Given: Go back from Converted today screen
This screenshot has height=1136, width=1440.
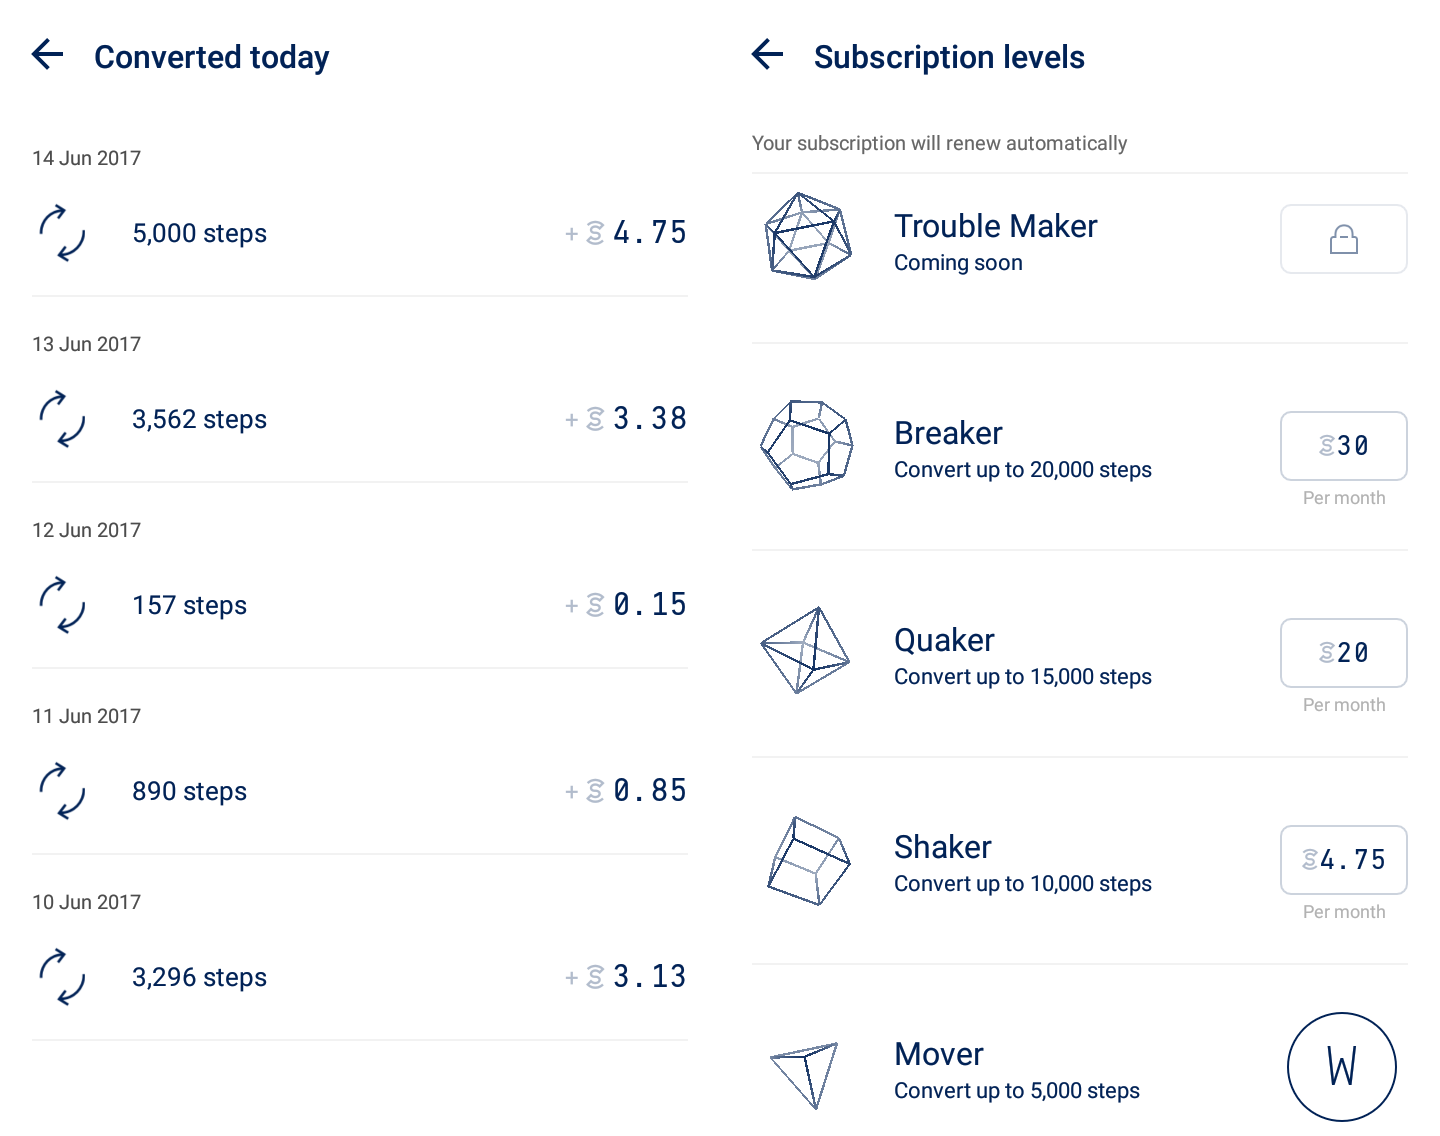Looking at the screenshot, I should tap(48, 54).
